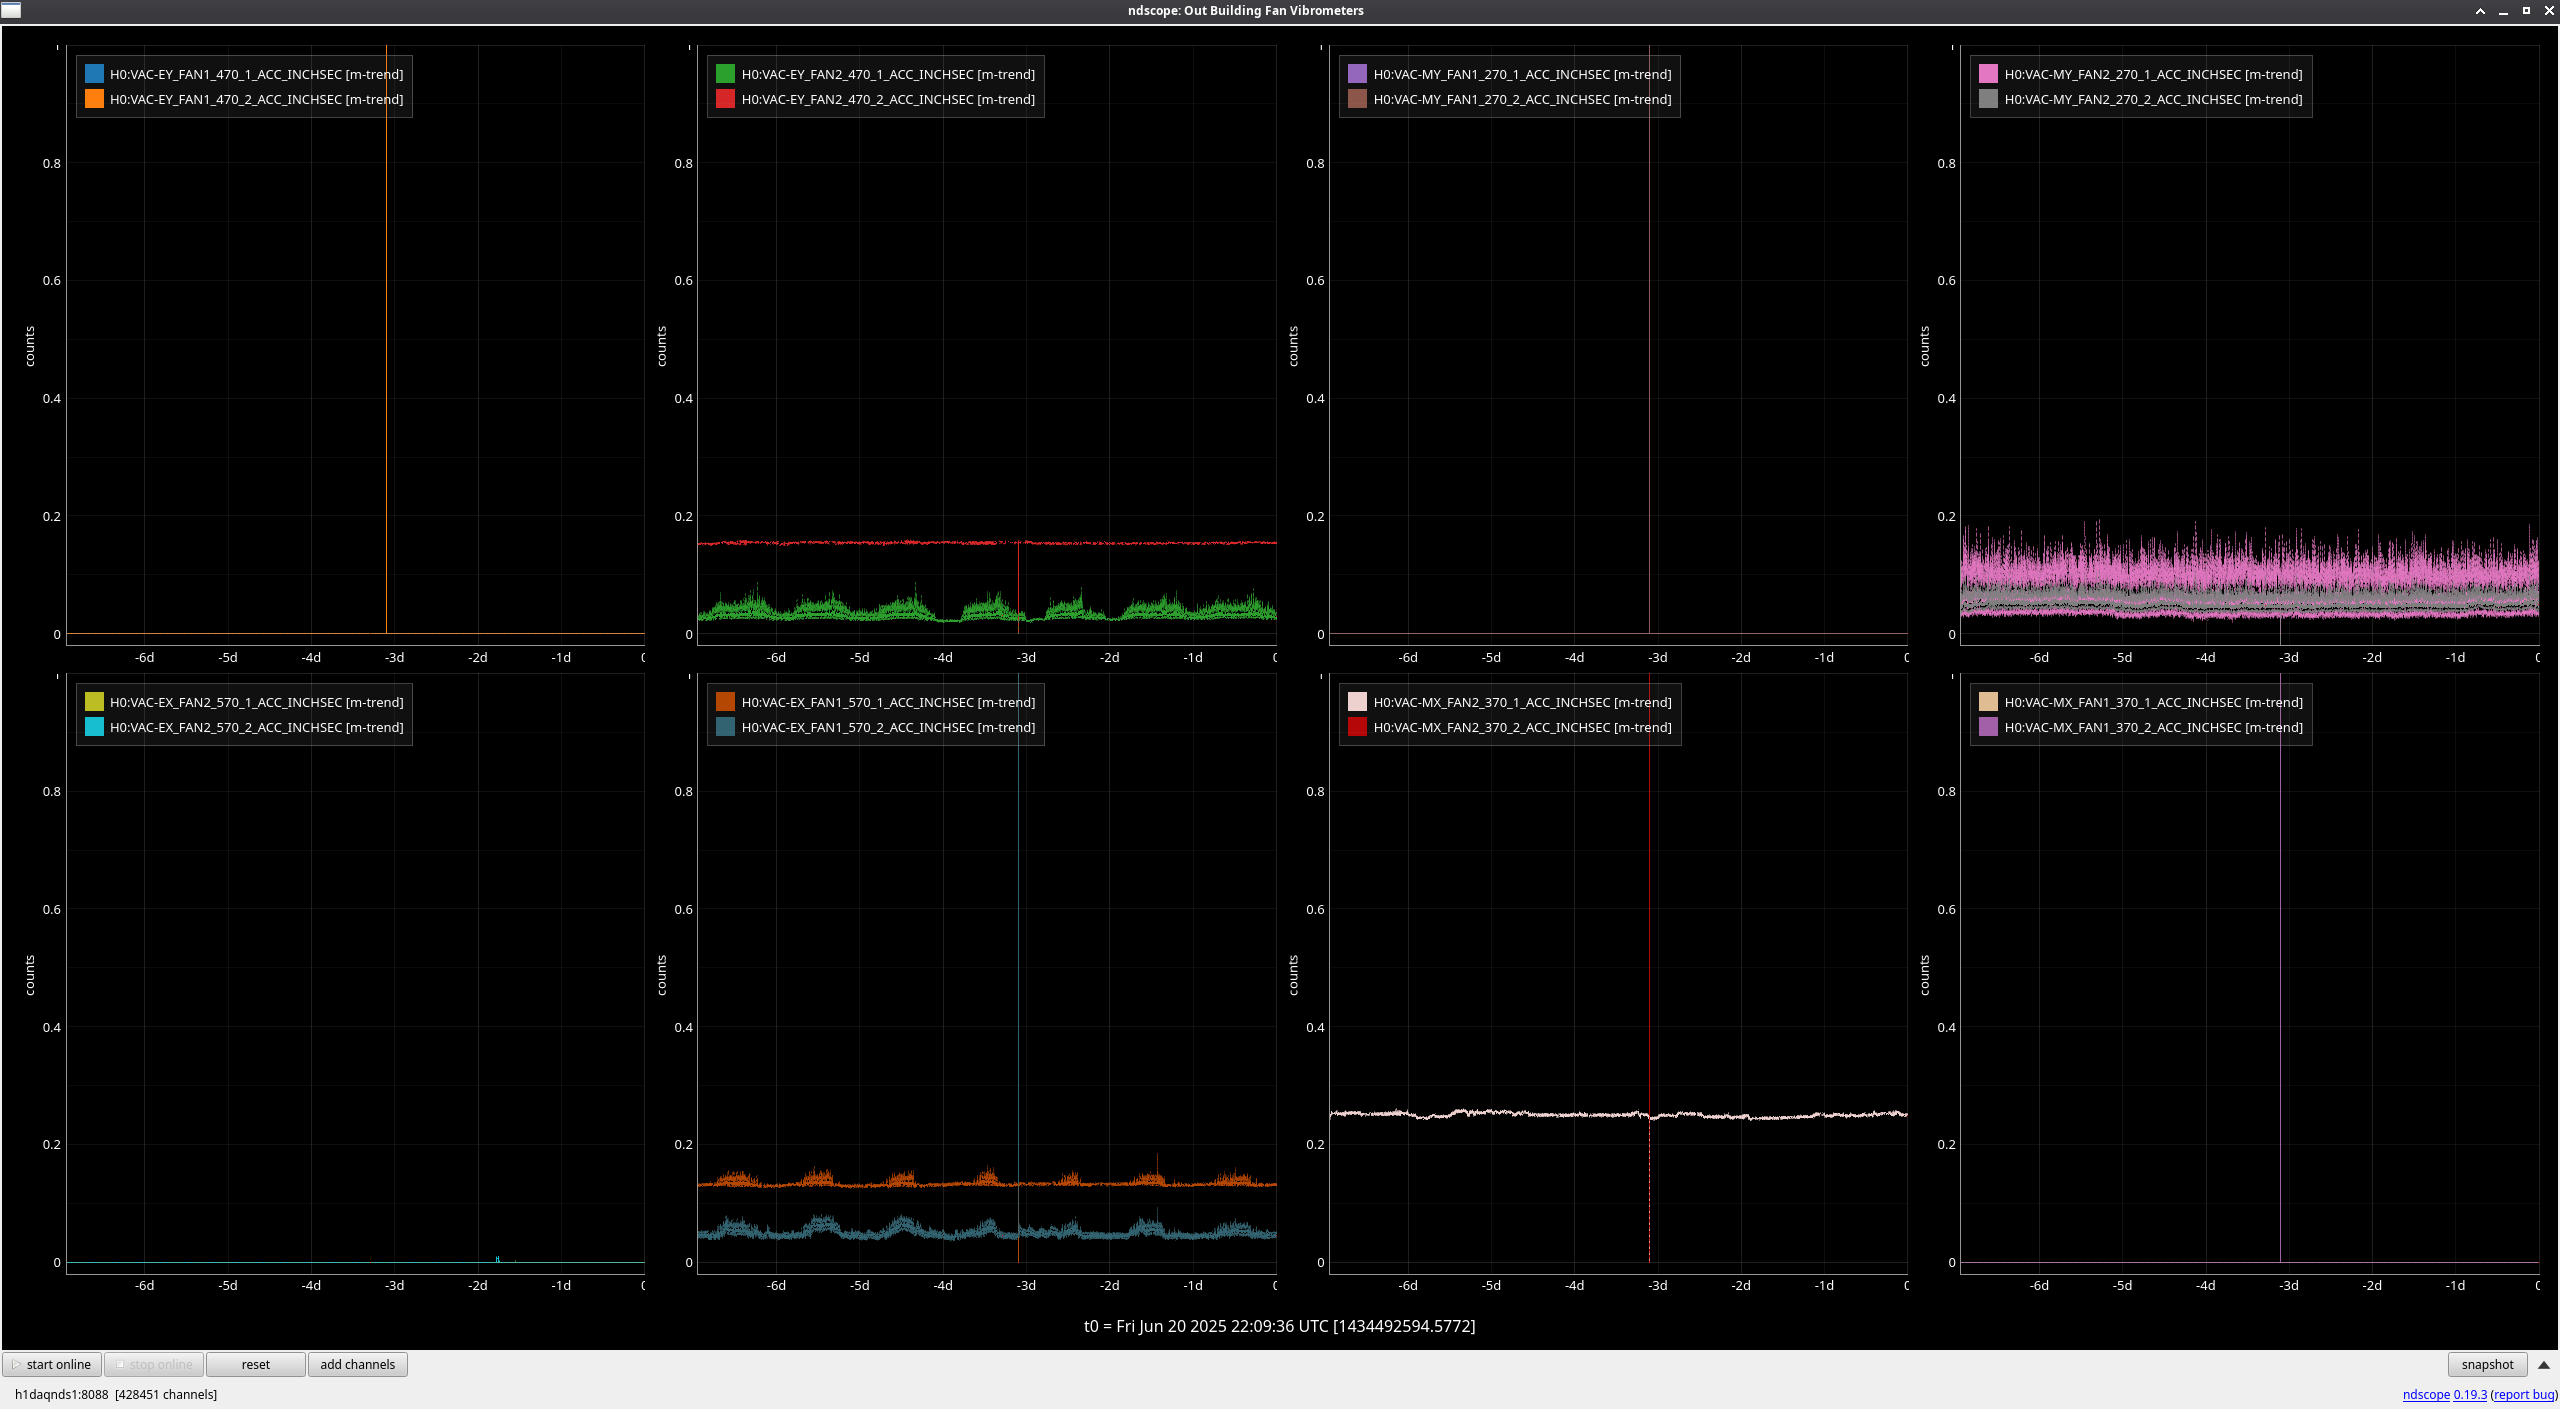Click the -3d tick label under EX FAN2 plot
This screenshot has width=2560, height=1409.
click(395, 1285)
